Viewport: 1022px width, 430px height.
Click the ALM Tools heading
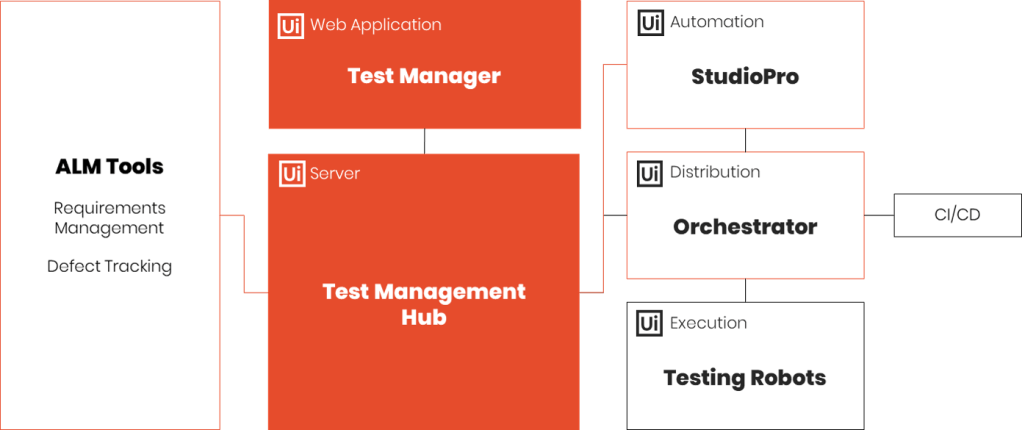tap(110, 167)
